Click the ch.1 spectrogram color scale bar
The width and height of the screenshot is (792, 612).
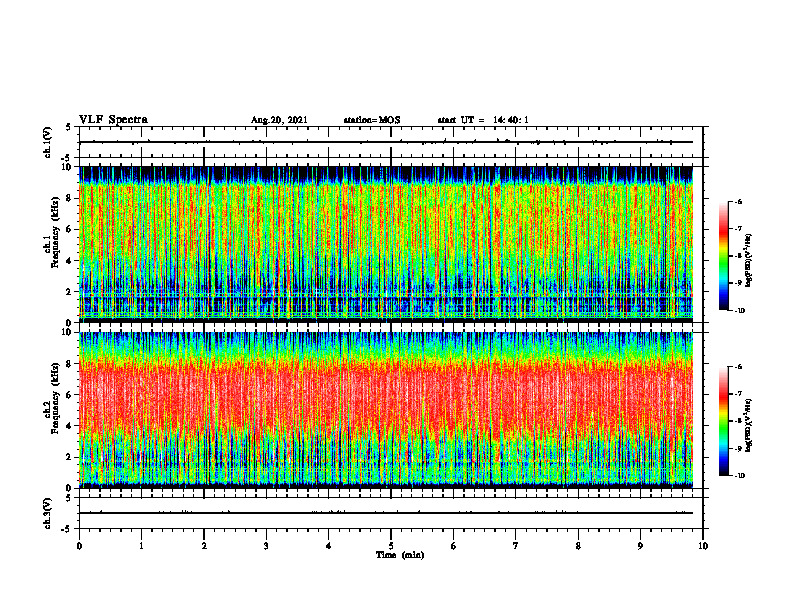point(723,256)
